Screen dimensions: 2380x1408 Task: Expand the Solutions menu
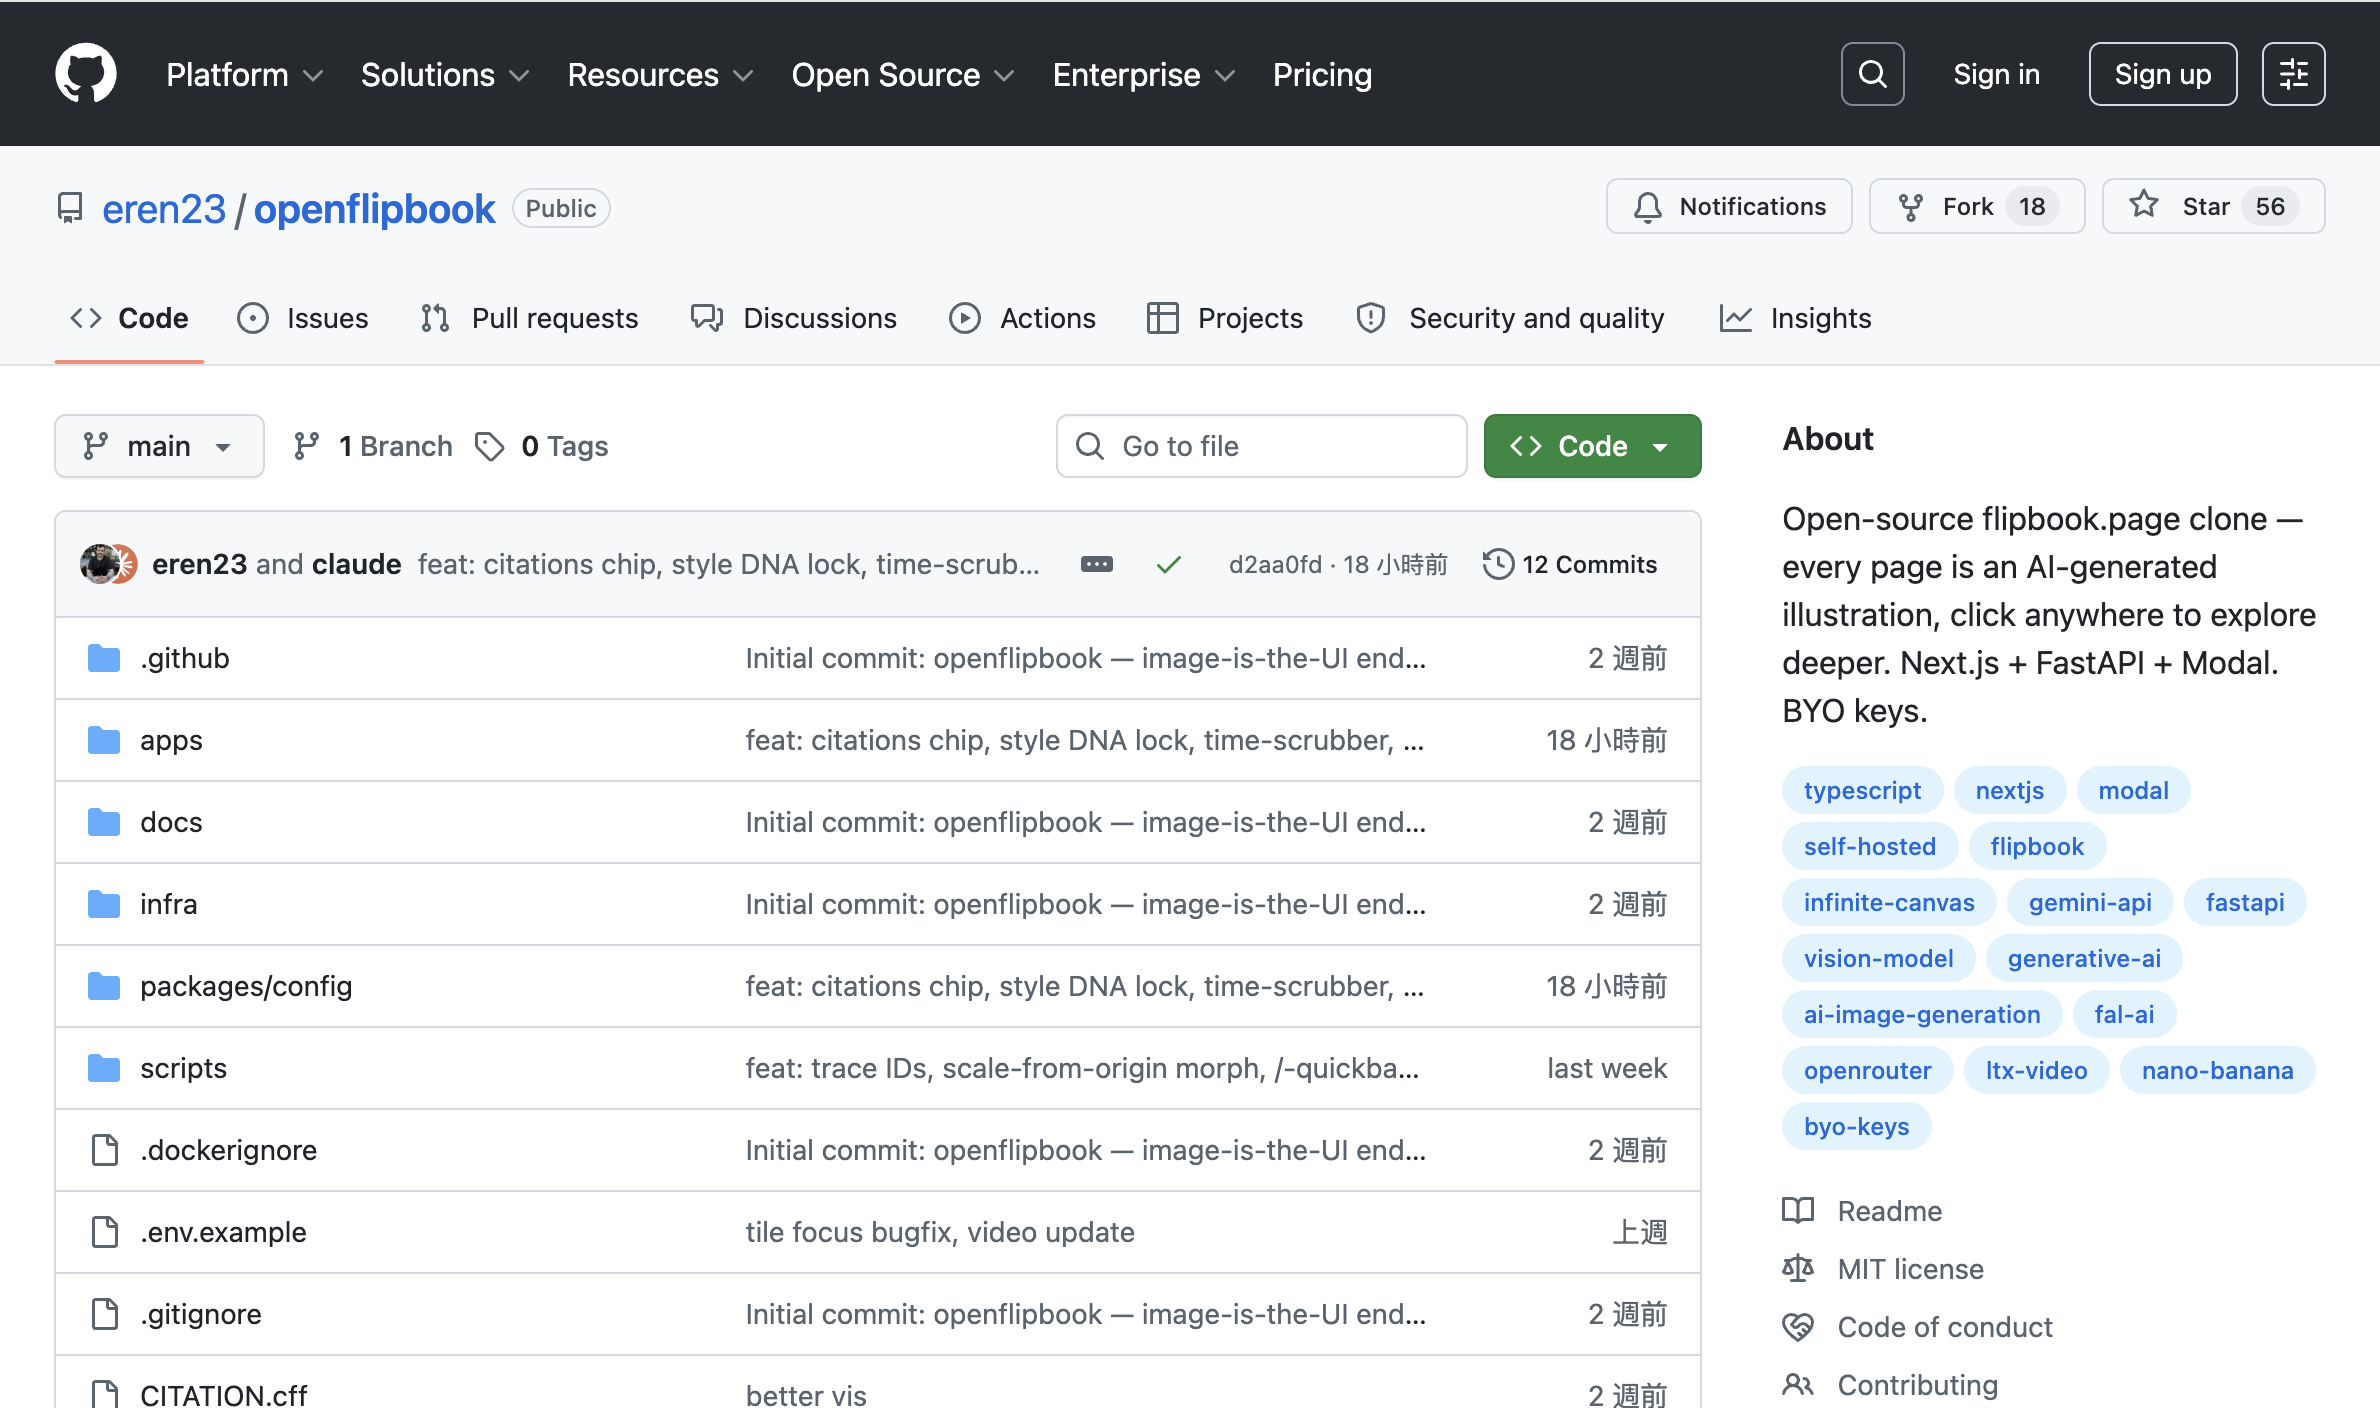coord(445,75)
